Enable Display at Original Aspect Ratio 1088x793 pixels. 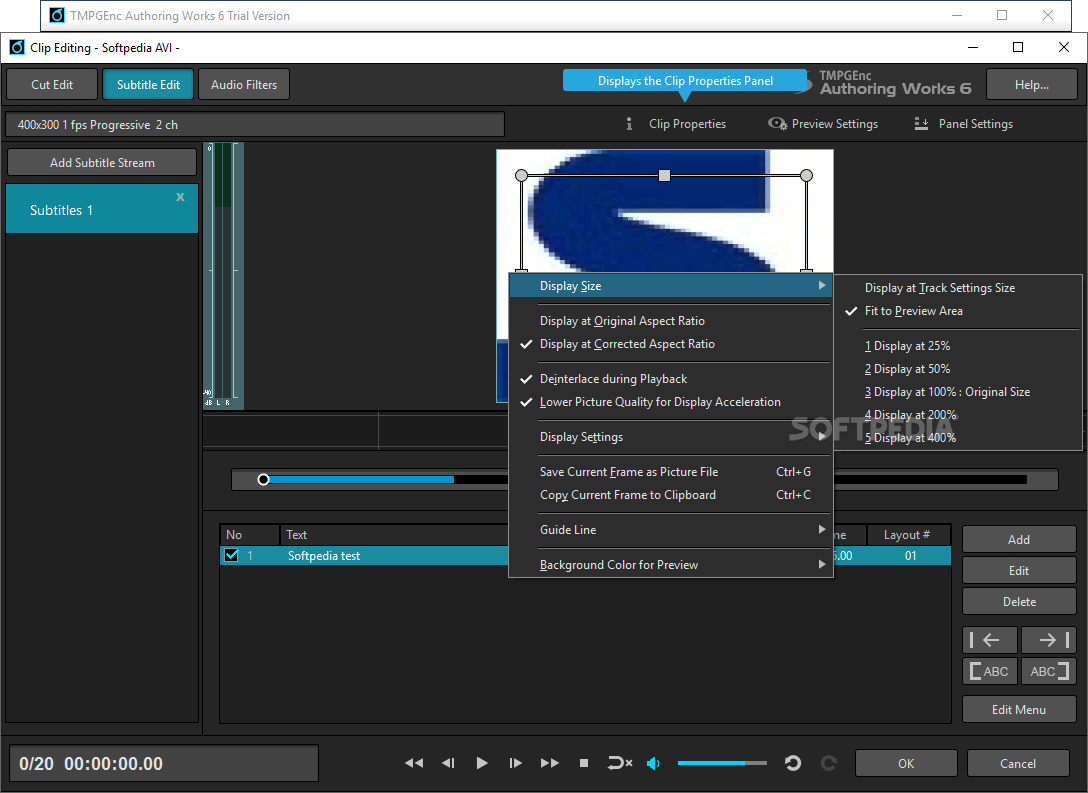click(x=670, y=321)
